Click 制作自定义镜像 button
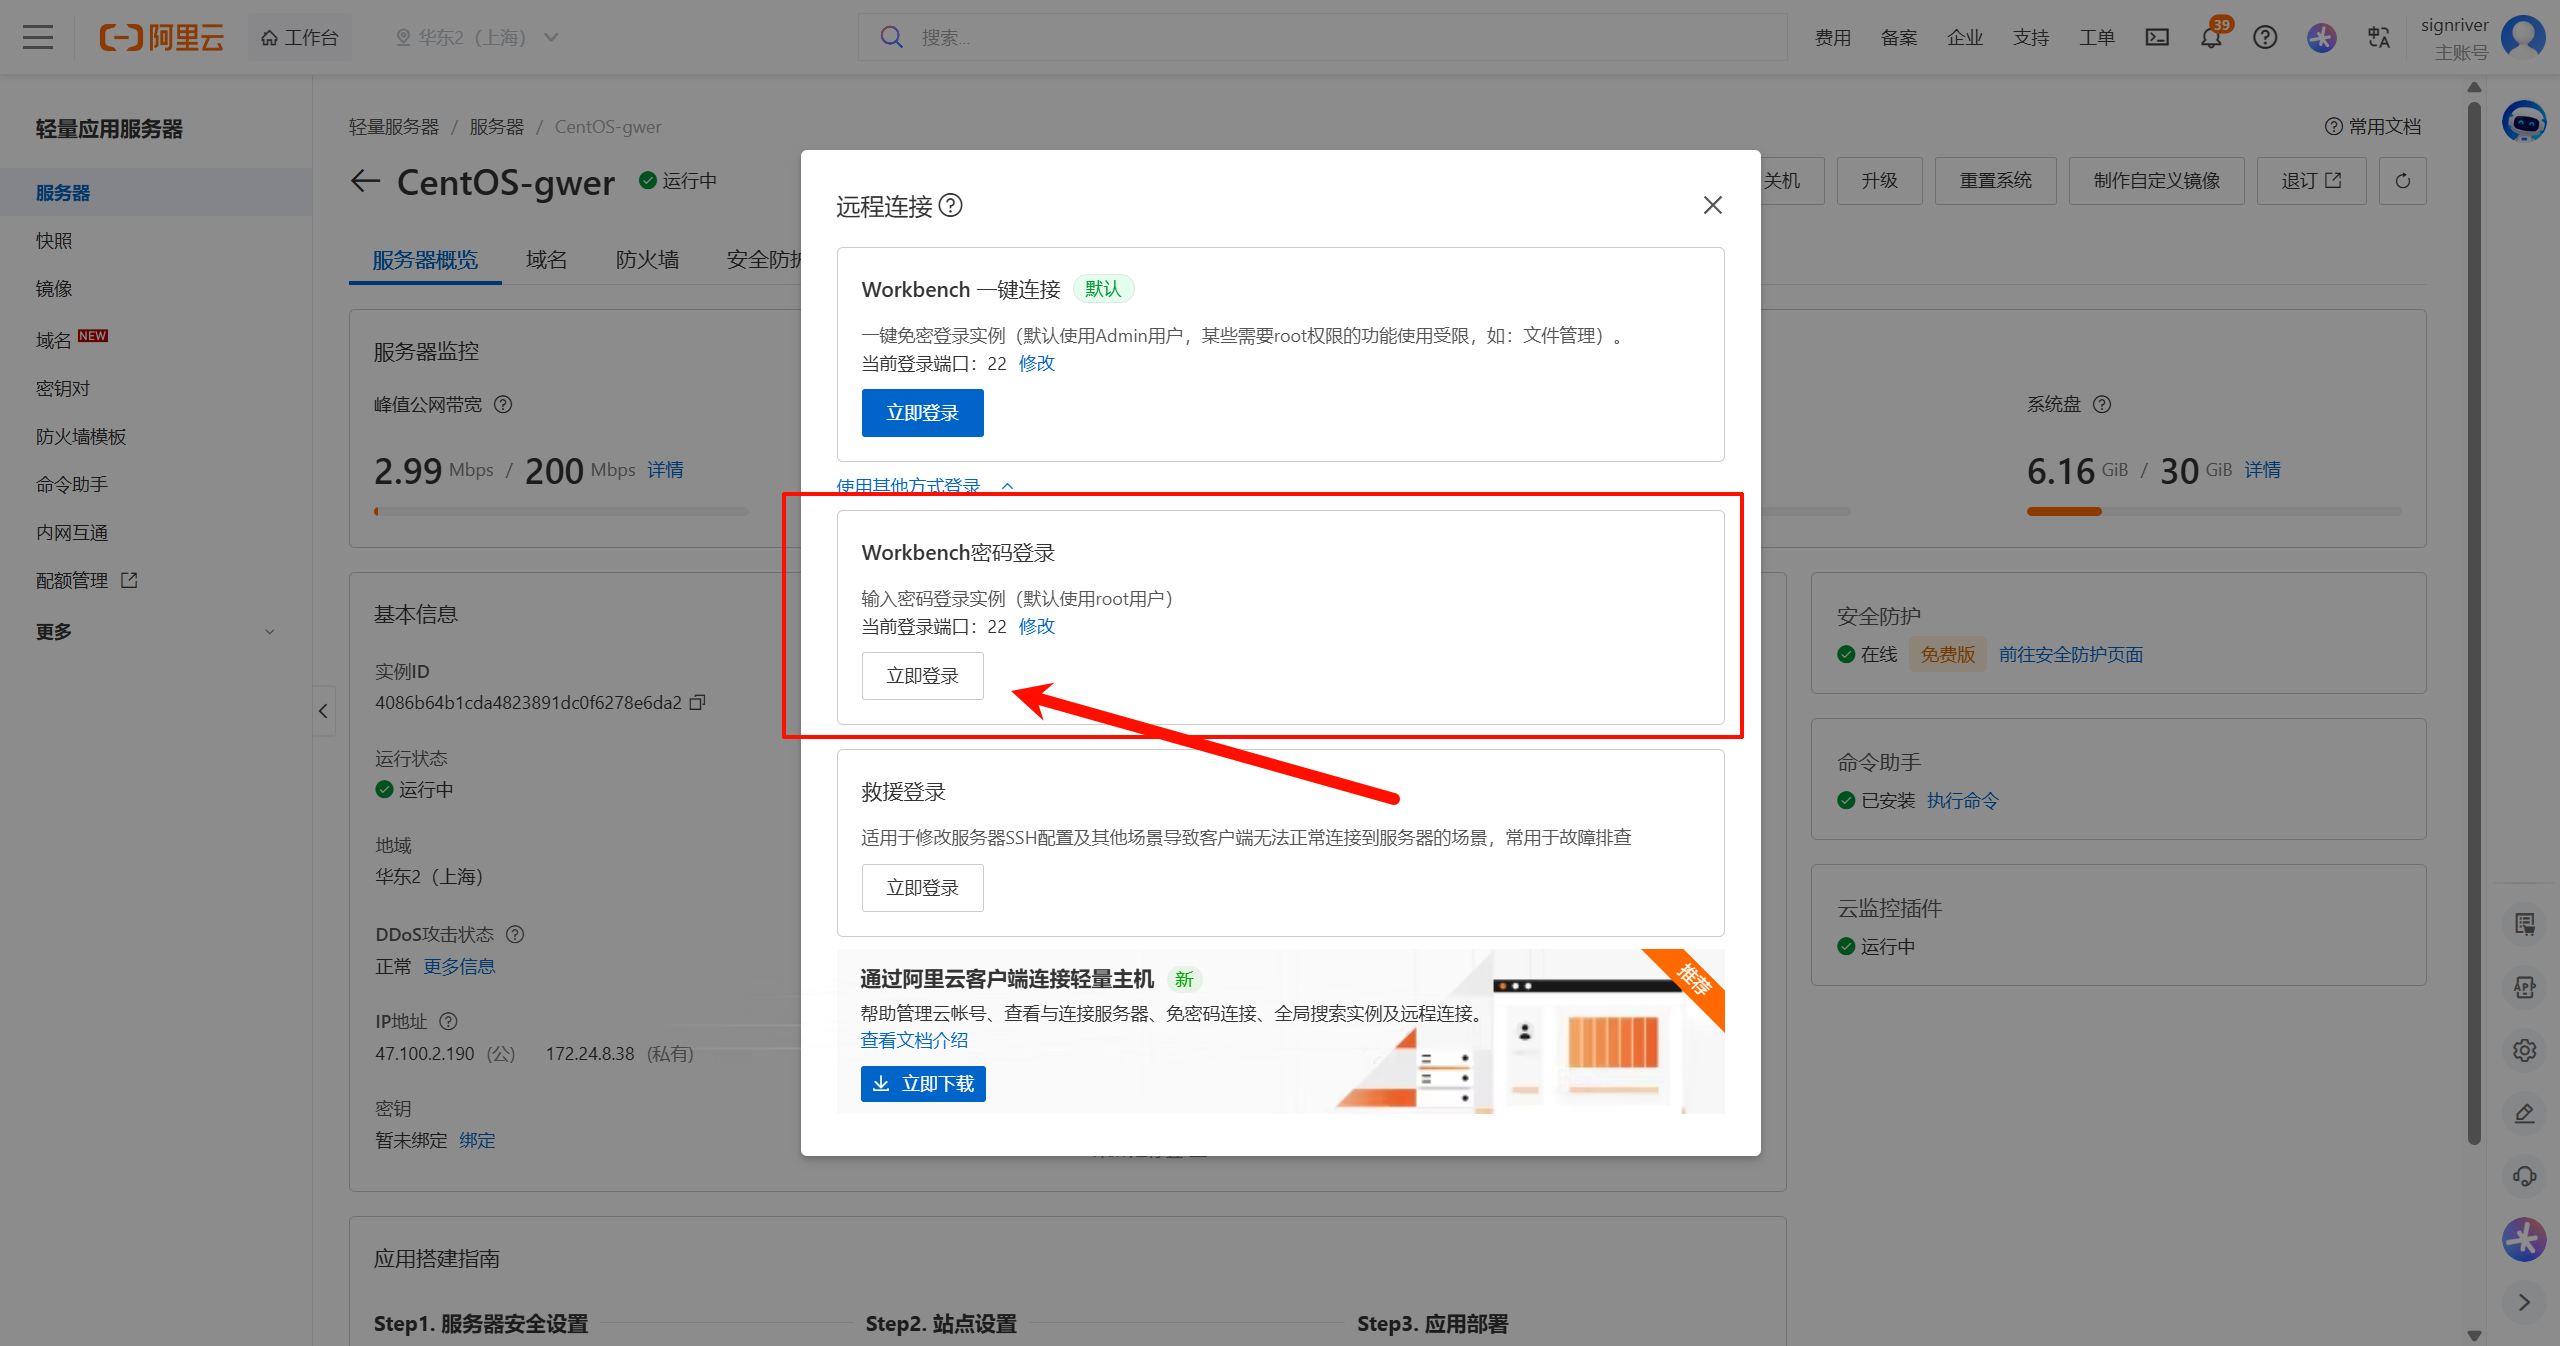The height and width of the screenshot is (1346, 2560). click(x=2156, y=181)
